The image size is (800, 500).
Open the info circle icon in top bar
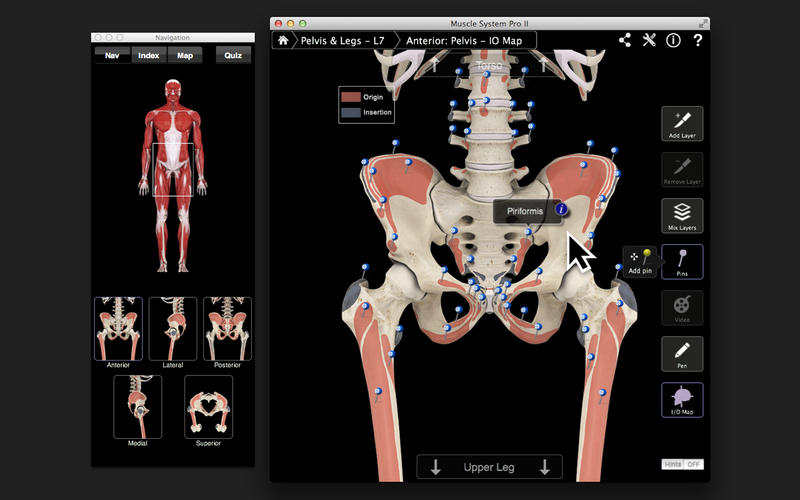tap(673, 40)
